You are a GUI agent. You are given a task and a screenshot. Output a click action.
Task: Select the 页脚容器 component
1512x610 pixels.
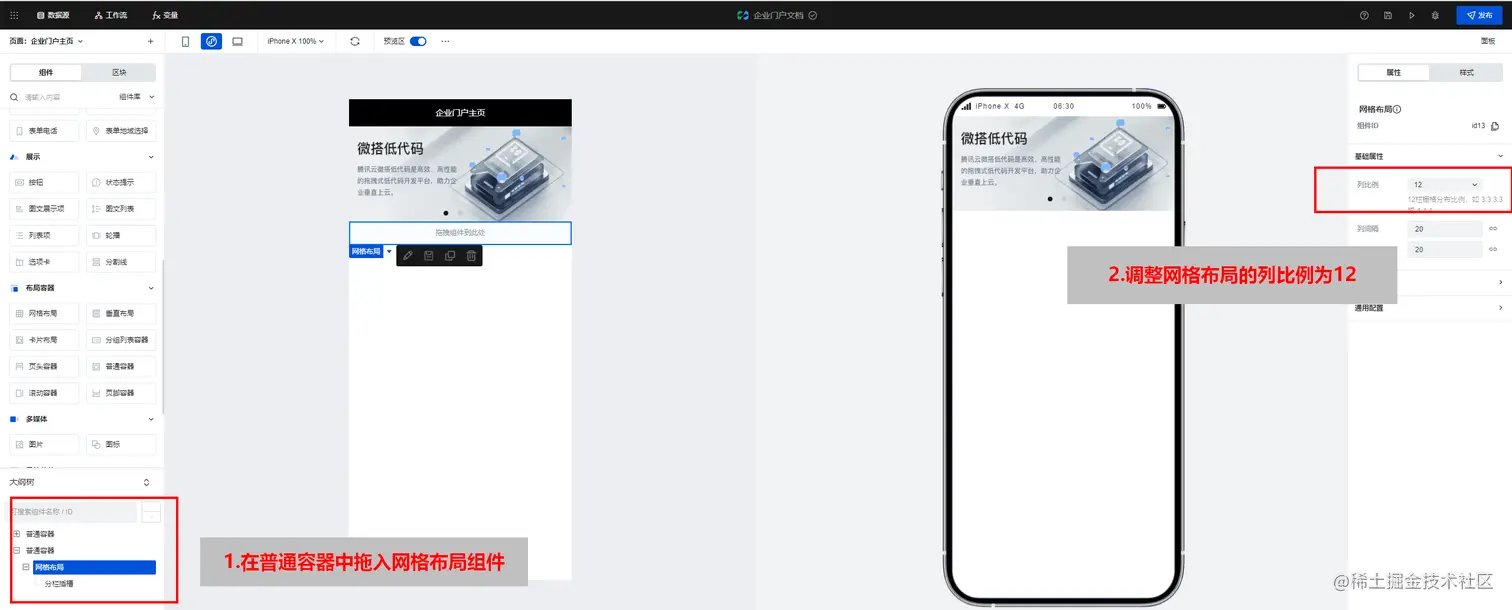click(x=121, y=393)
